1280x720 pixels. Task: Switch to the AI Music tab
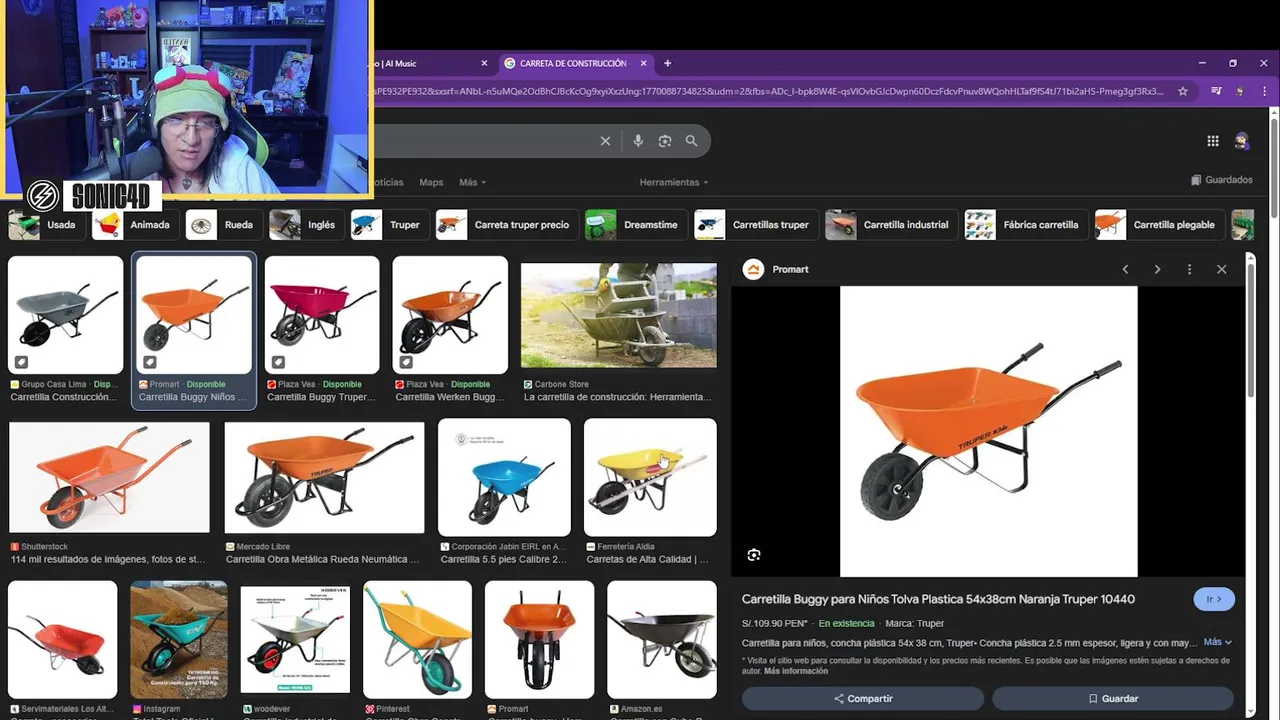pyautogui.click(x=425, y=63)
